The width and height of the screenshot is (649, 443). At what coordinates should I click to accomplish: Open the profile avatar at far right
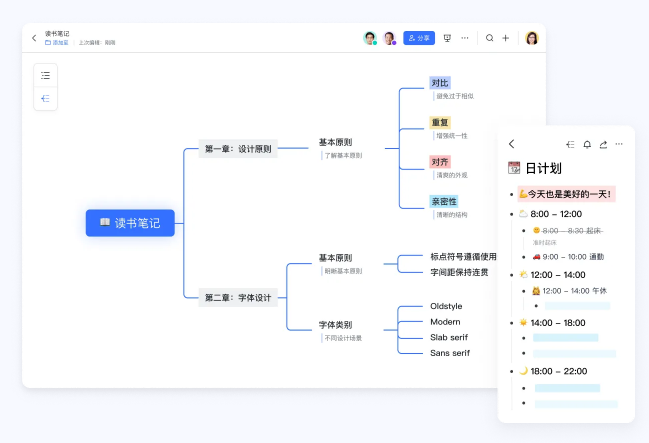[x=532, y=38]
